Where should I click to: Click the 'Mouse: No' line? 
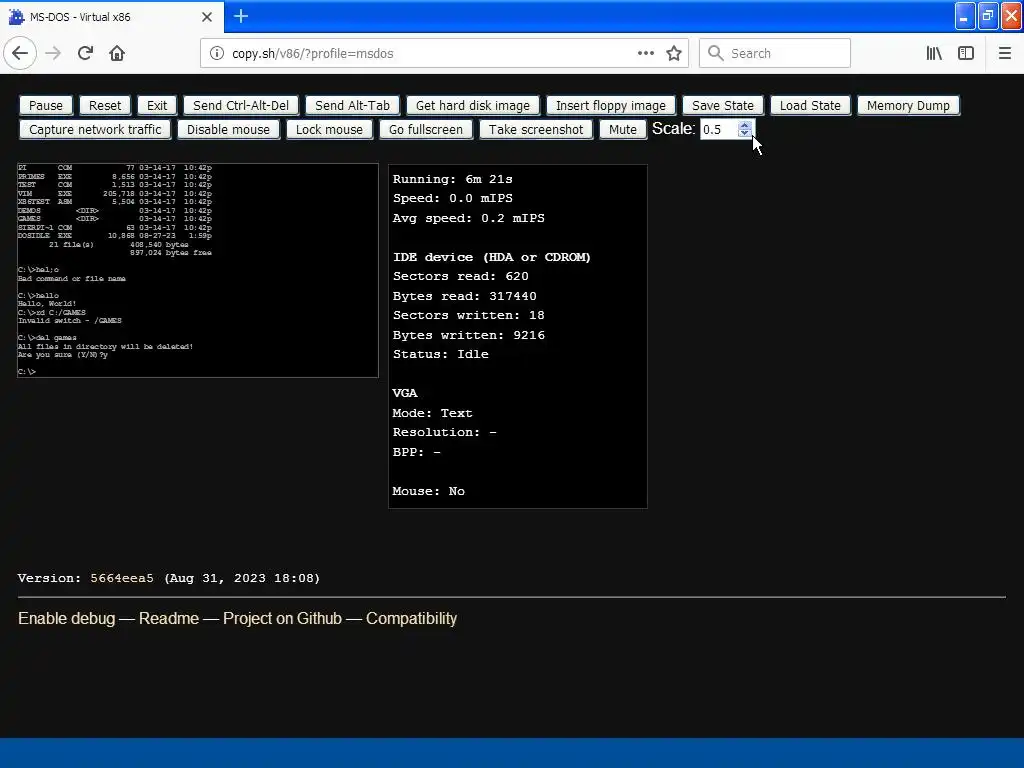[428, 491]
